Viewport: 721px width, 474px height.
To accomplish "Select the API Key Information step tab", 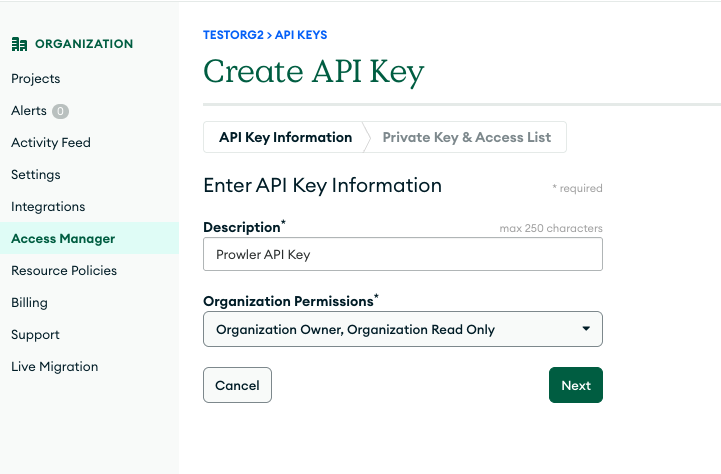I will click(x=285, y=137).
